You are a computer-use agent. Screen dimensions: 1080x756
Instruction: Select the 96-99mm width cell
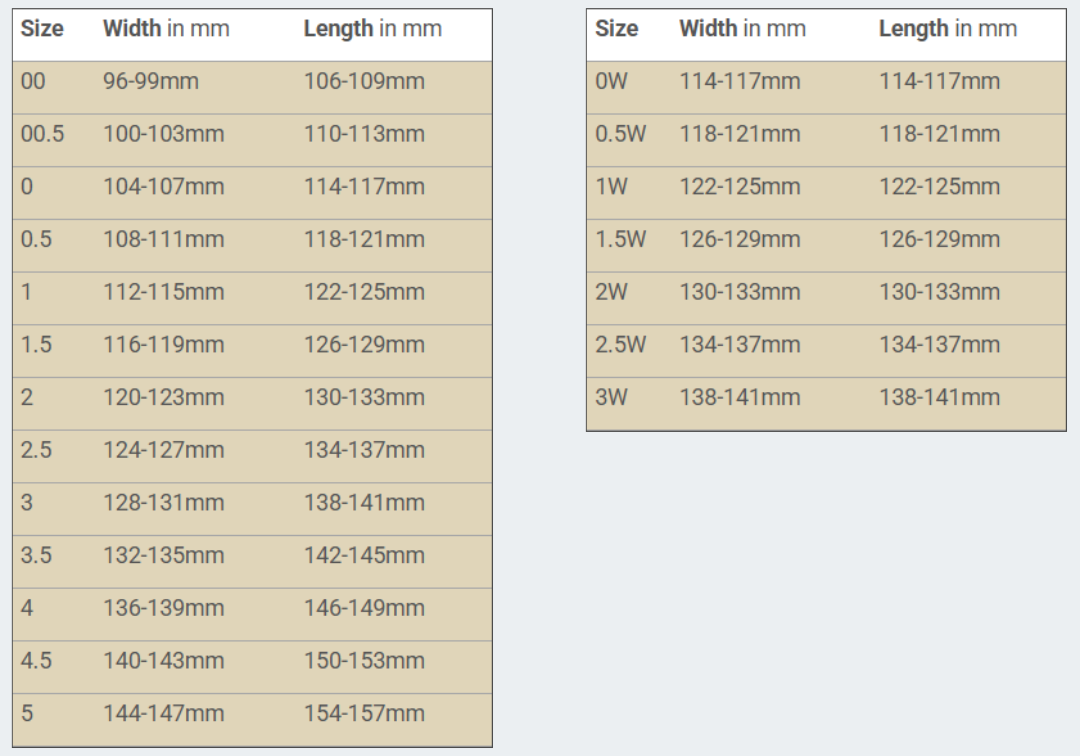[x=151, y=82]
